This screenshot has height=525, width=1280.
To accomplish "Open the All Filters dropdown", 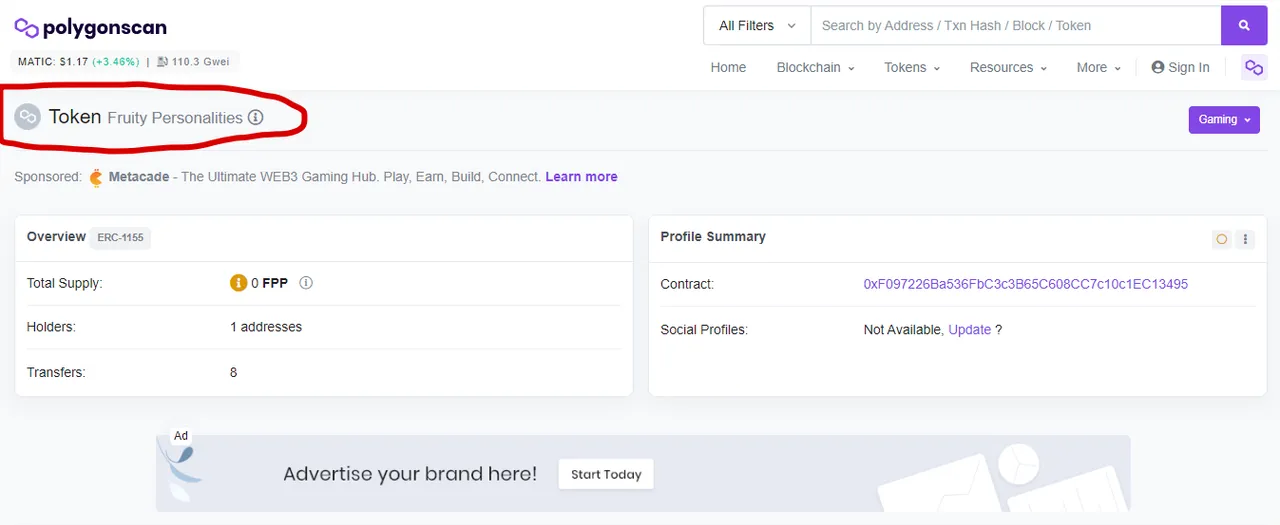I will coord(757,25).
